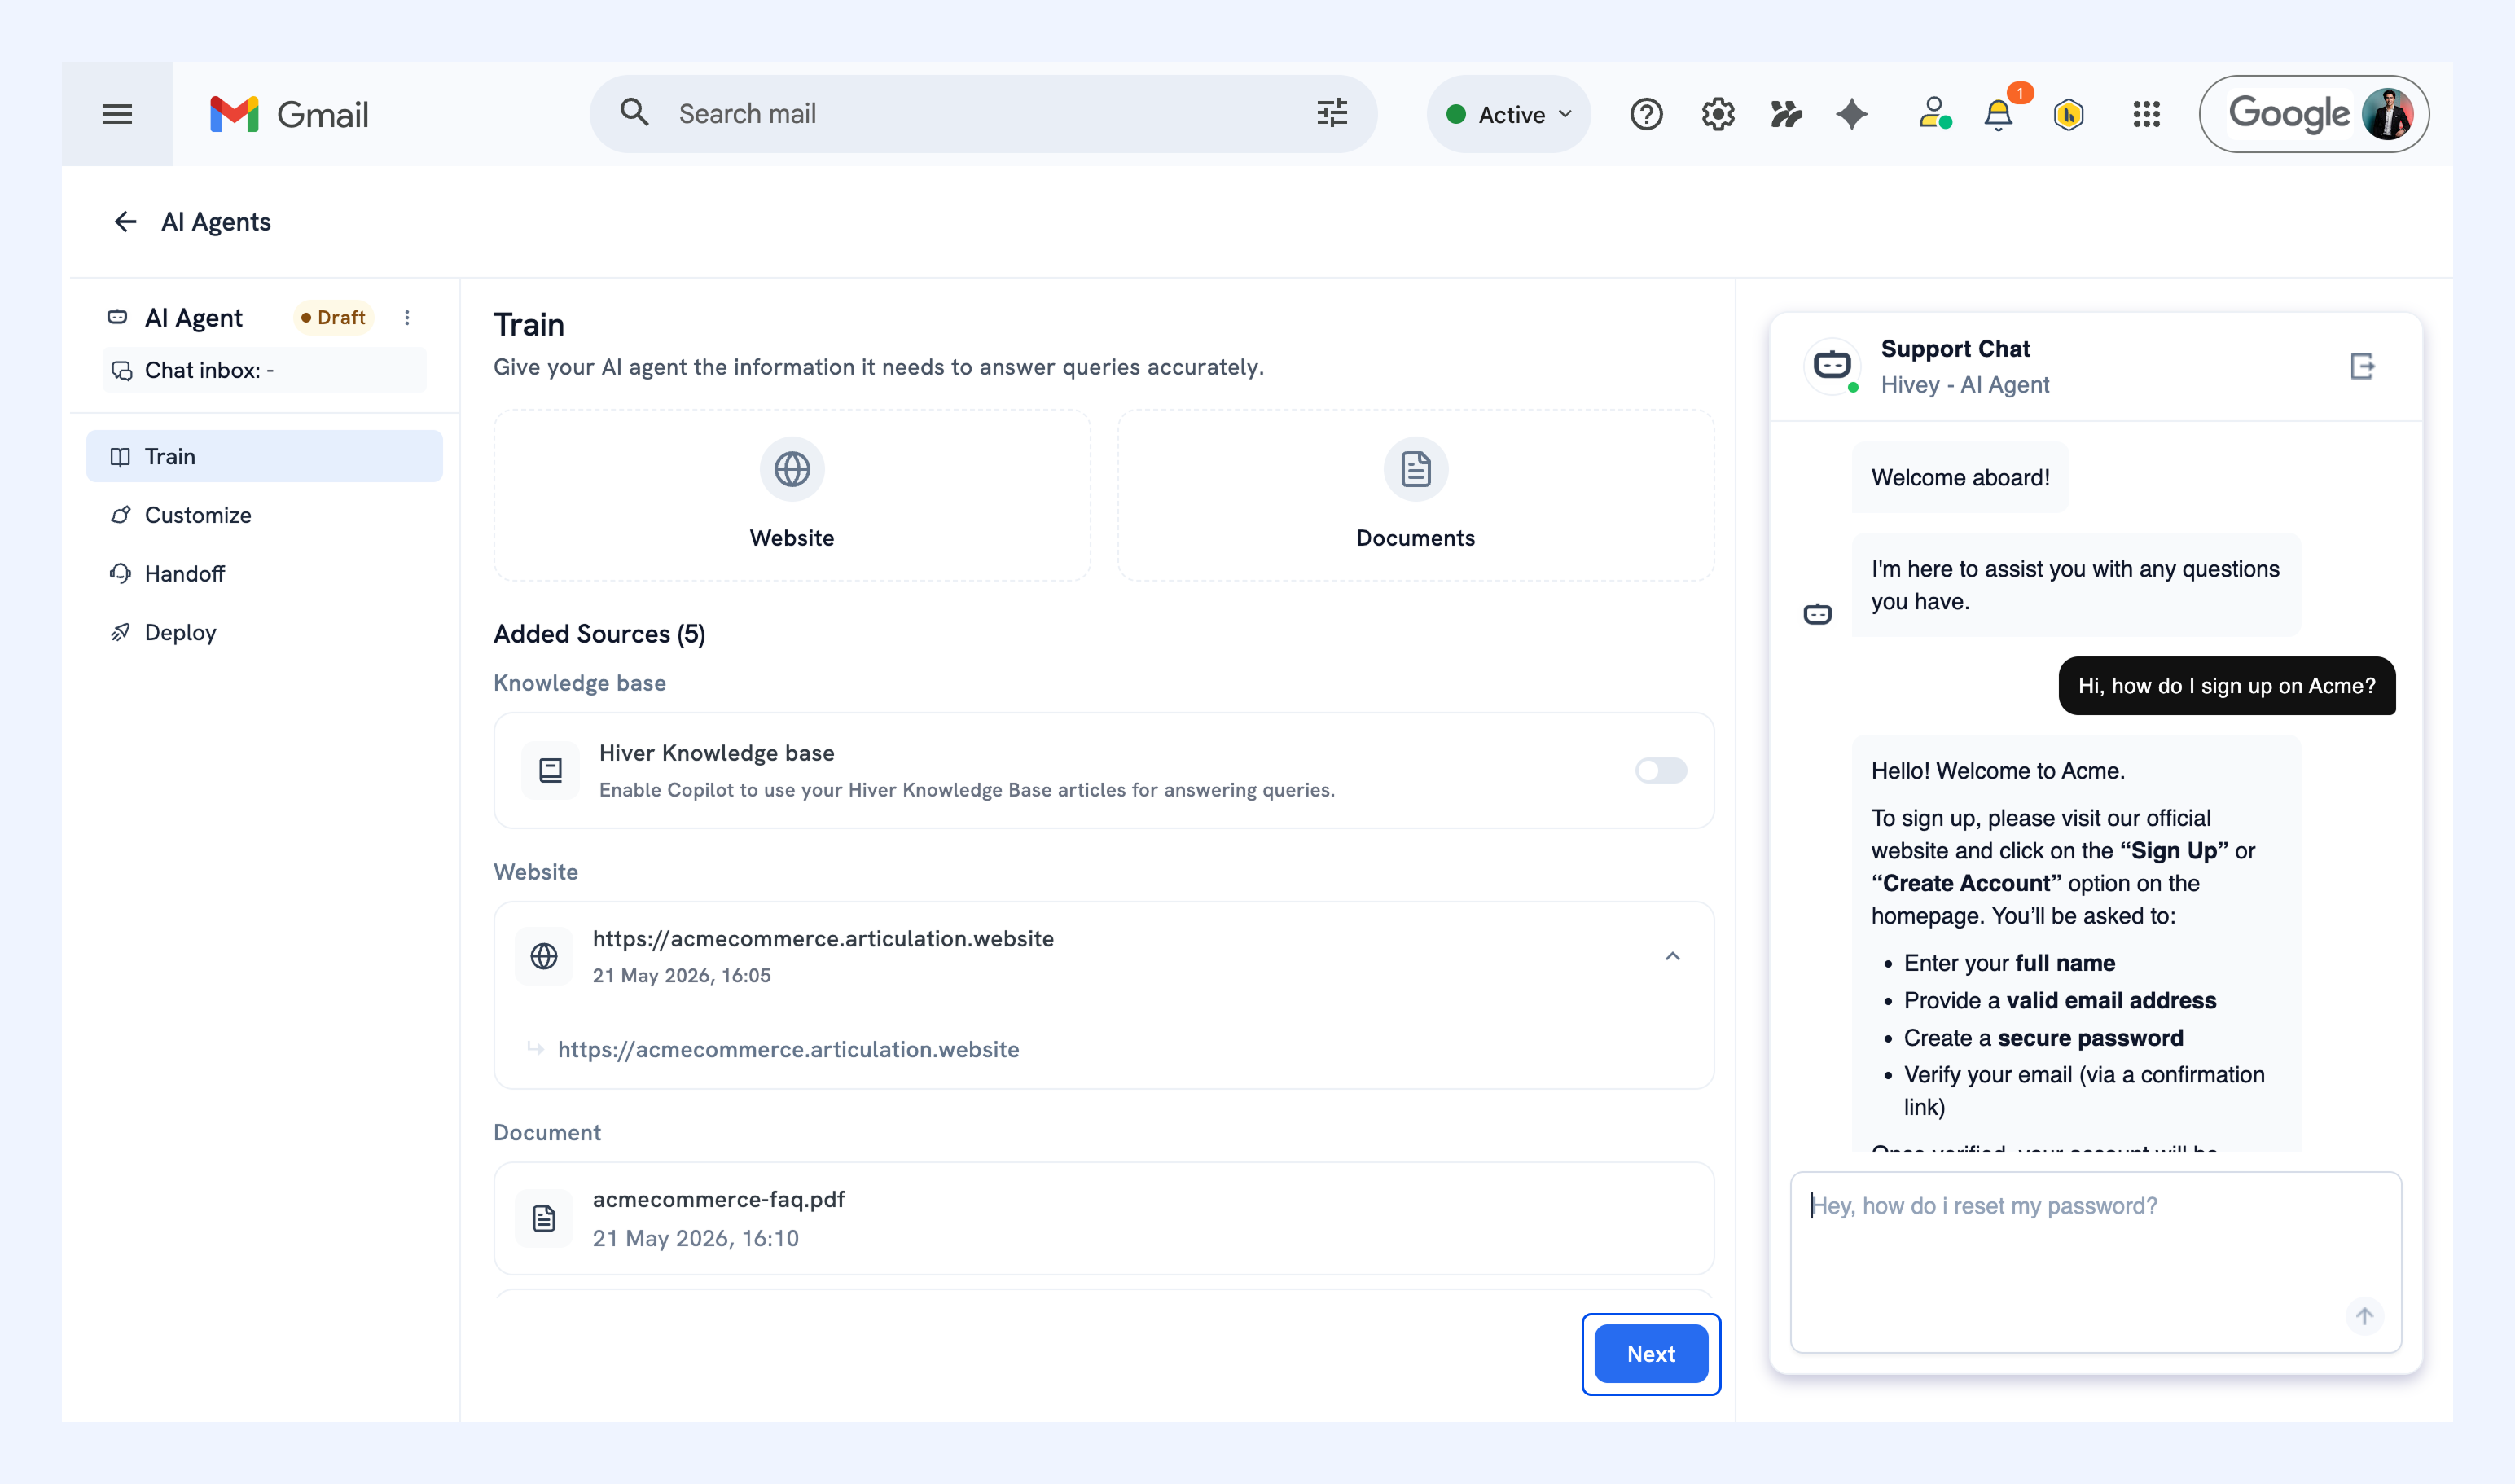
Task: Open the Google account profile avatar
Action: pos(2387,114)
